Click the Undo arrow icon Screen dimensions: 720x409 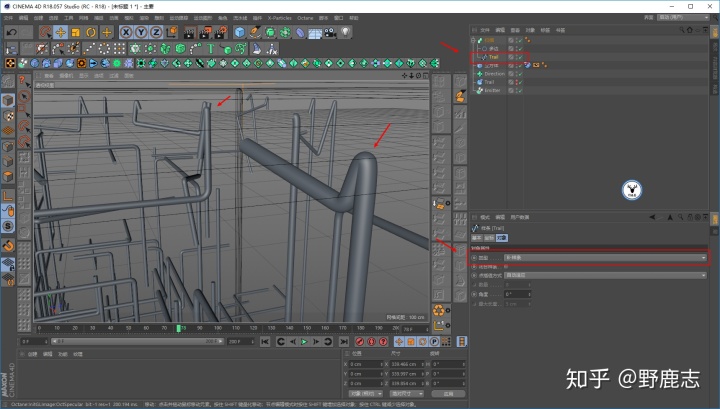pos(12,32)
